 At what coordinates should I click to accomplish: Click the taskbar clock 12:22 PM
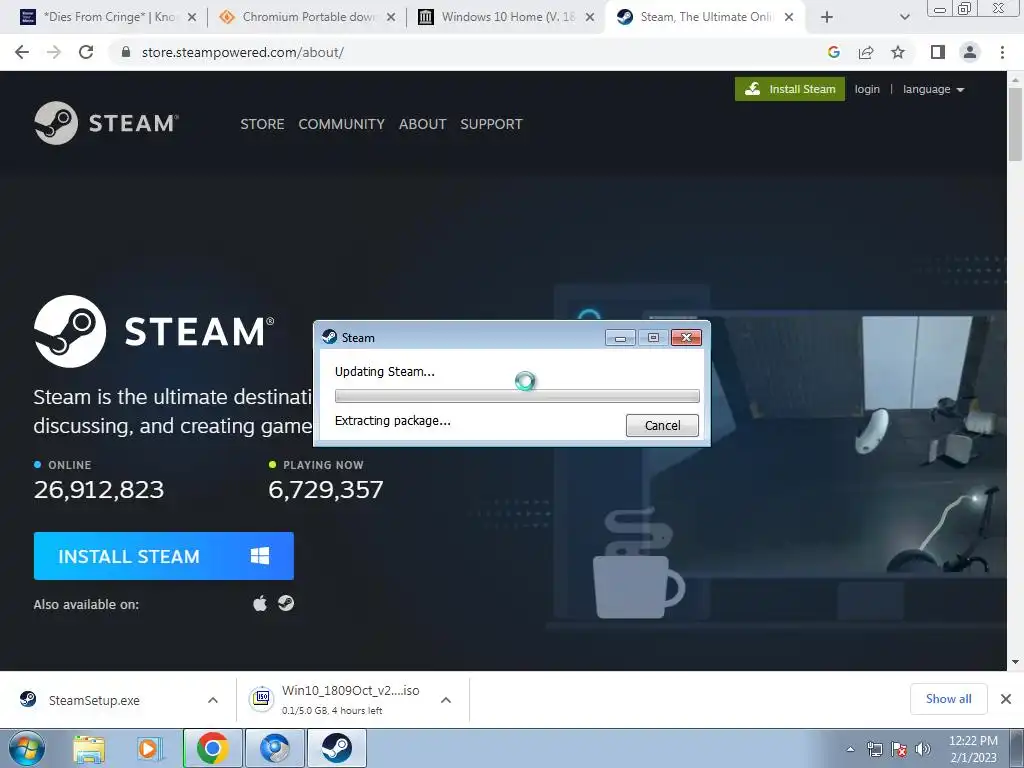point(973,741)
